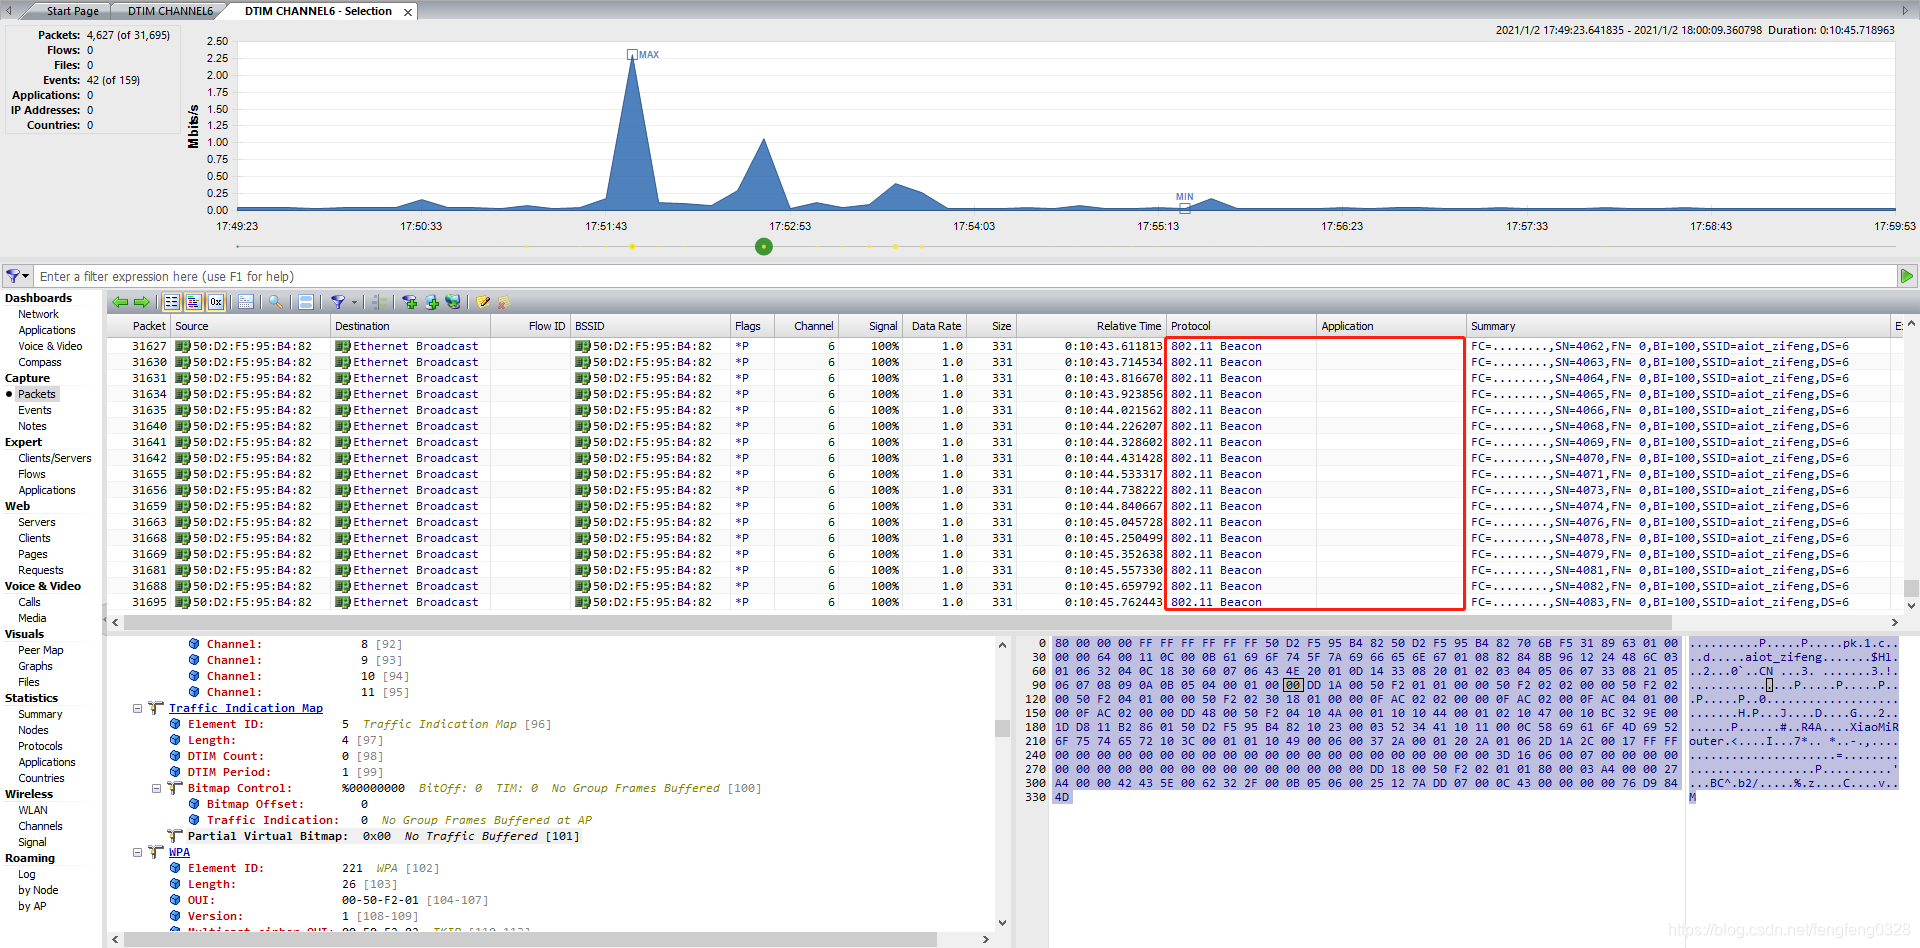The image size is (1920, 948).
Task: Click the delete note toolbar icon
Action: (504, 302)
